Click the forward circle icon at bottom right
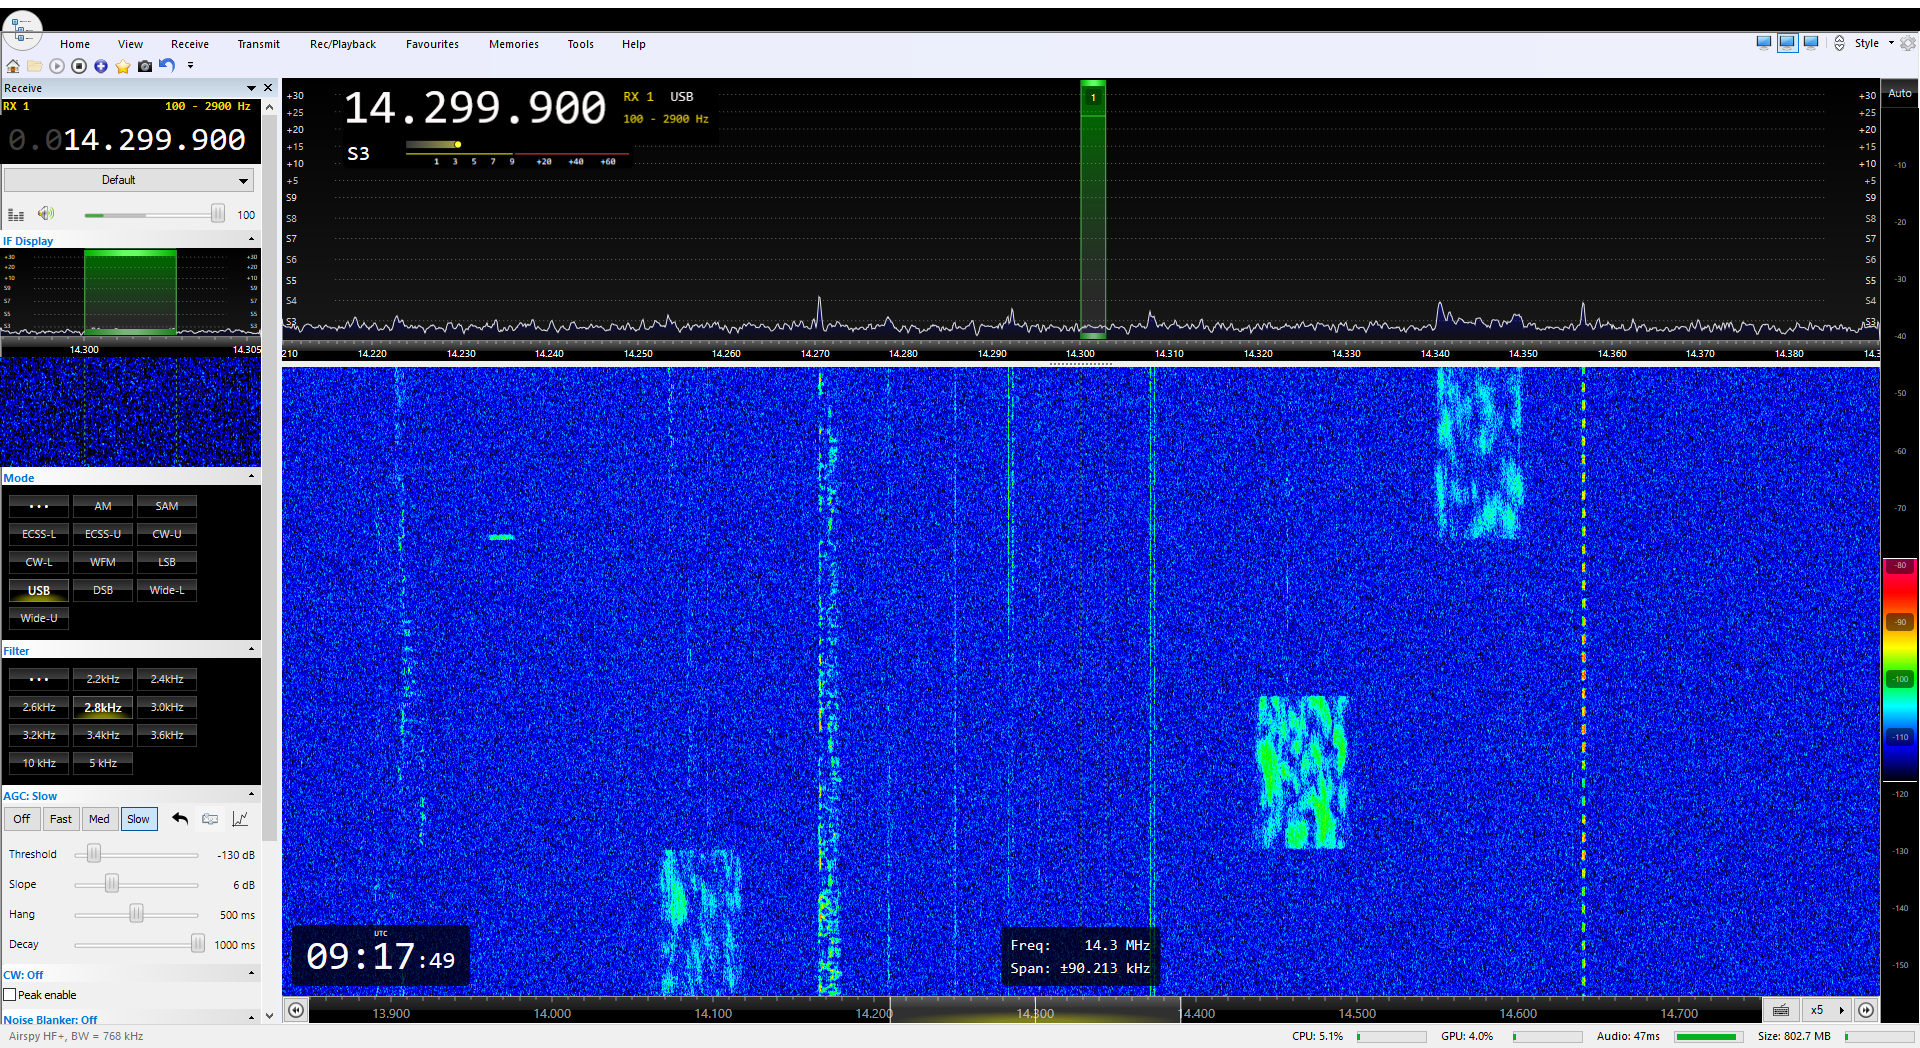 [x=1866, y=1010]
